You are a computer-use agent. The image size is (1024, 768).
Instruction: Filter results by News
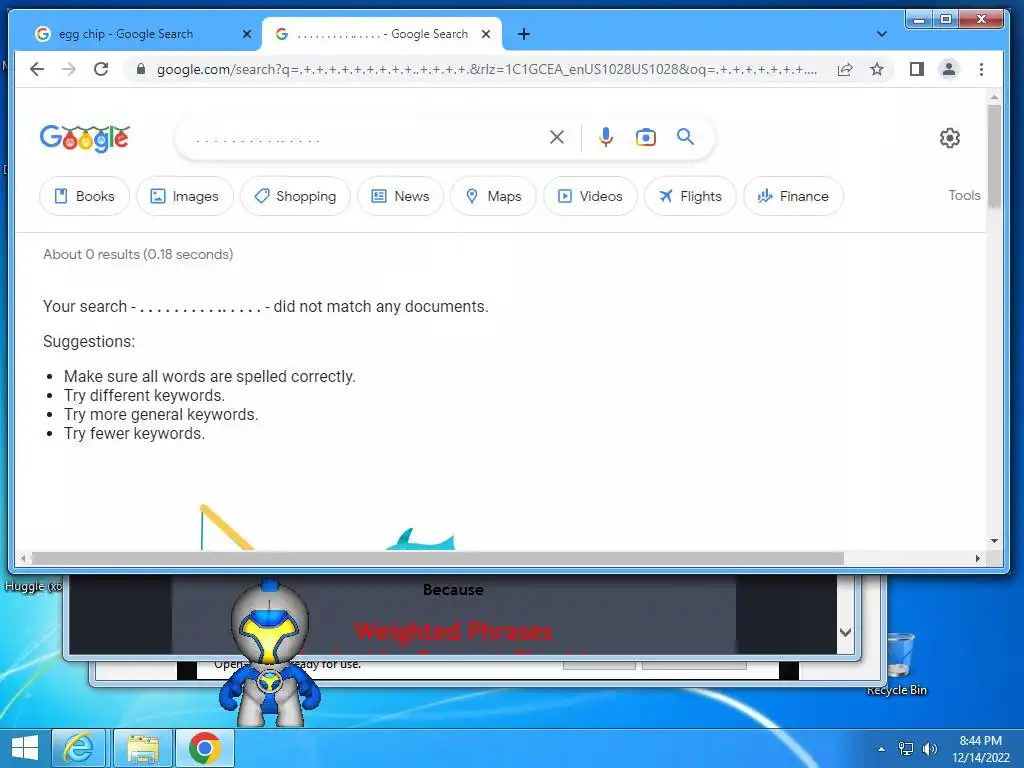click(x=400, y=196)
